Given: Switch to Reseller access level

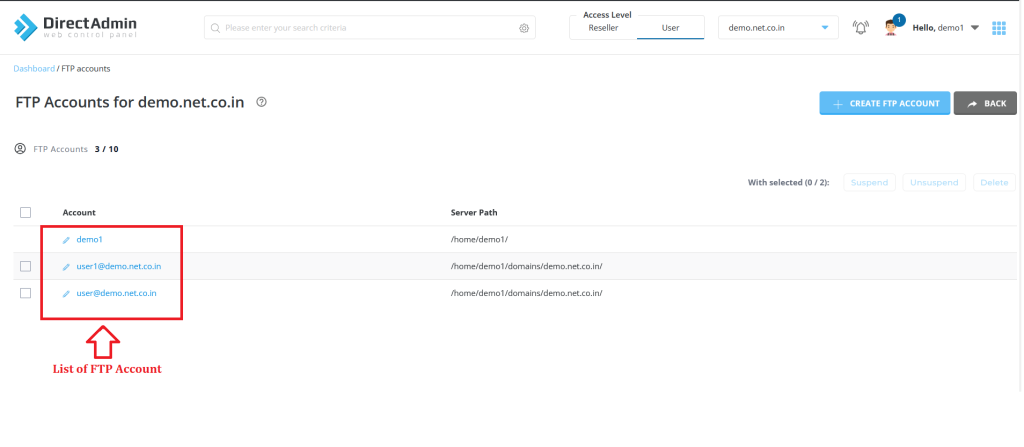Looking at the screenshot, I should click(603, 28).
